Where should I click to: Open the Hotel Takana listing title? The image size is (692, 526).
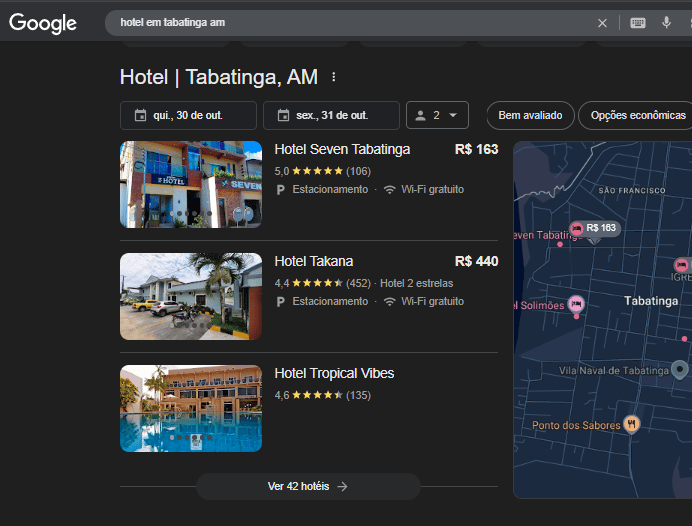coord(314,262)
